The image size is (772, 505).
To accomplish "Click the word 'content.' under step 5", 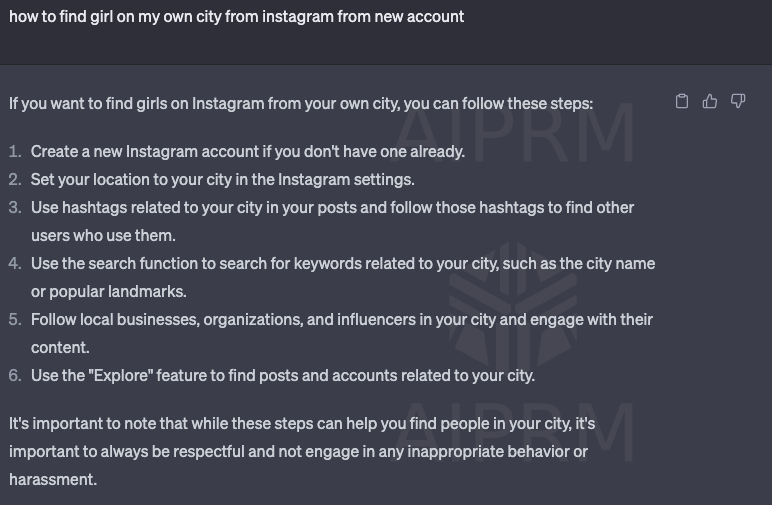I will point(60,348).
